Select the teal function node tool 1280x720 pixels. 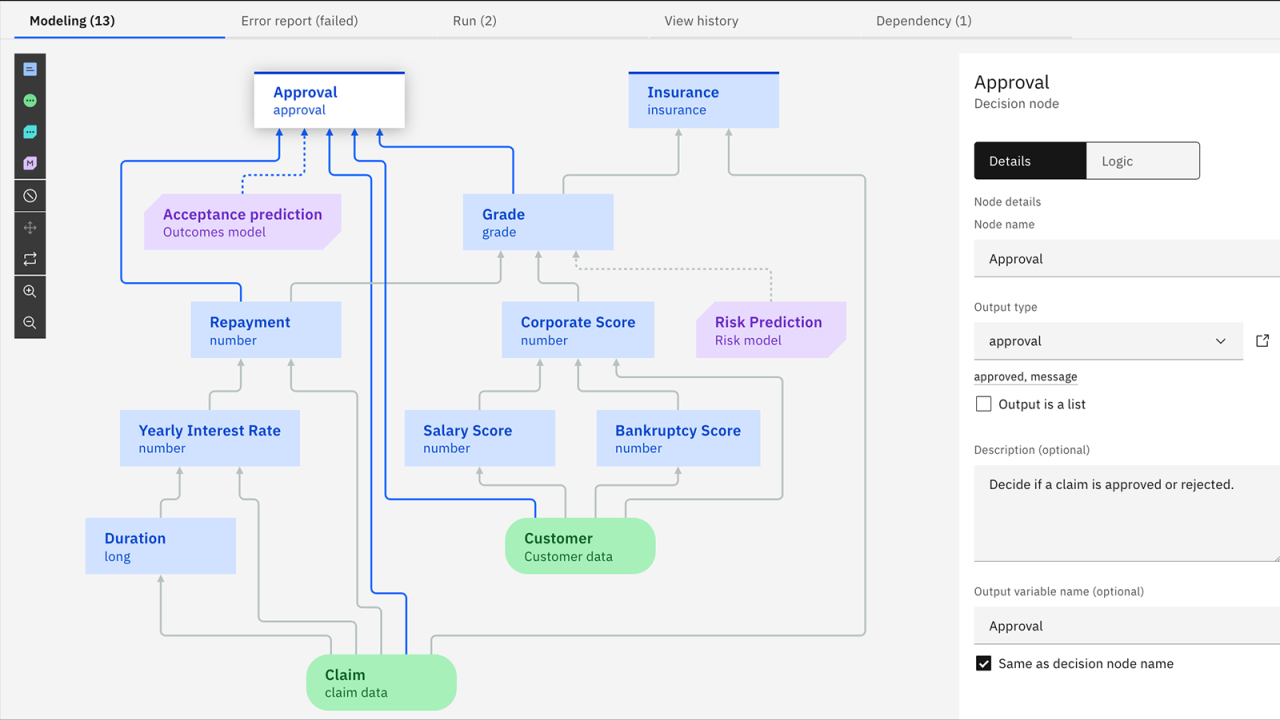pos(29,131)
